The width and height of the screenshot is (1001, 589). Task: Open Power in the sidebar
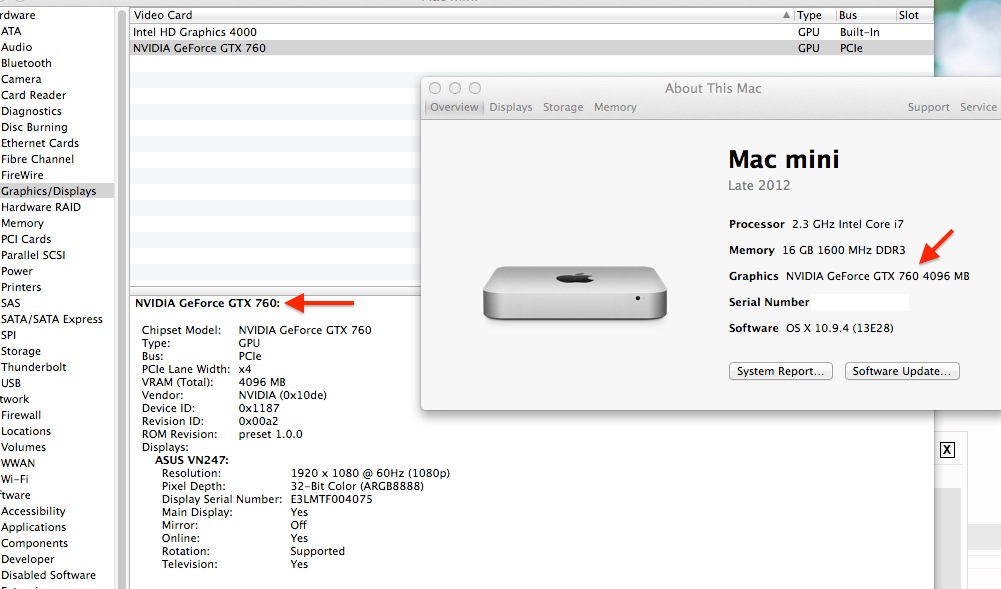(x=17, y=271)
